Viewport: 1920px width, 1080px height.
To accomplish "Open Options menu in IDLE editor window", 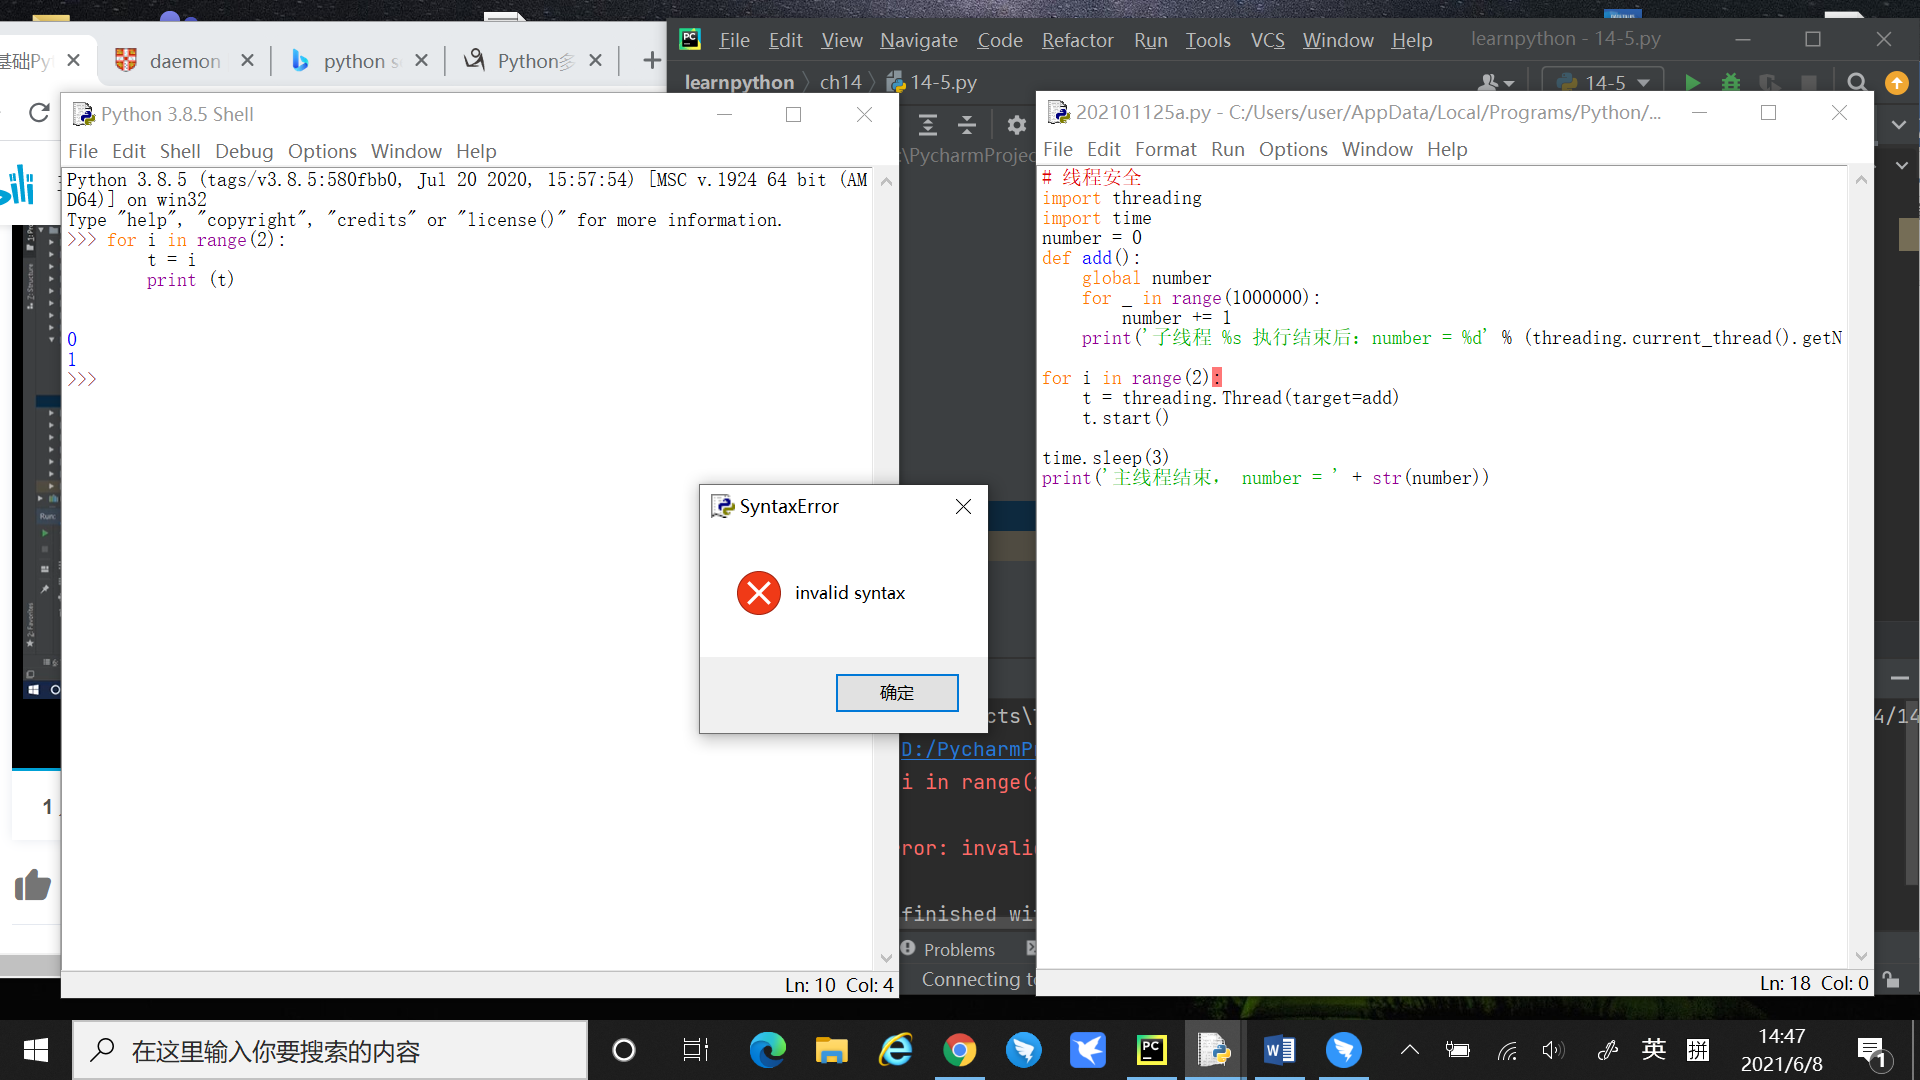I will [1292, 149].
